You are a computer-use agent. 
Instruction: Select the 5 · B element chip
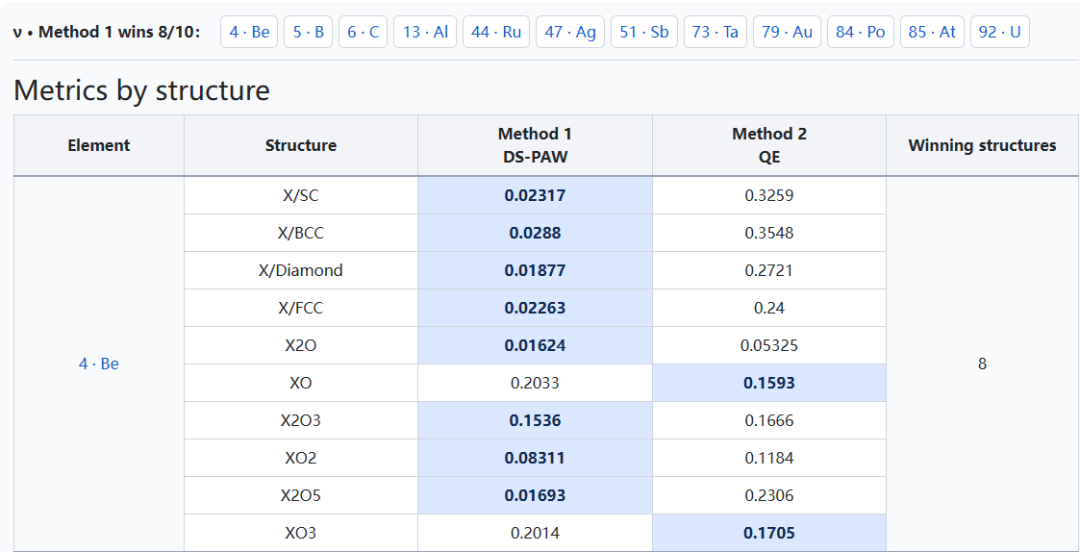click(309, 32)
